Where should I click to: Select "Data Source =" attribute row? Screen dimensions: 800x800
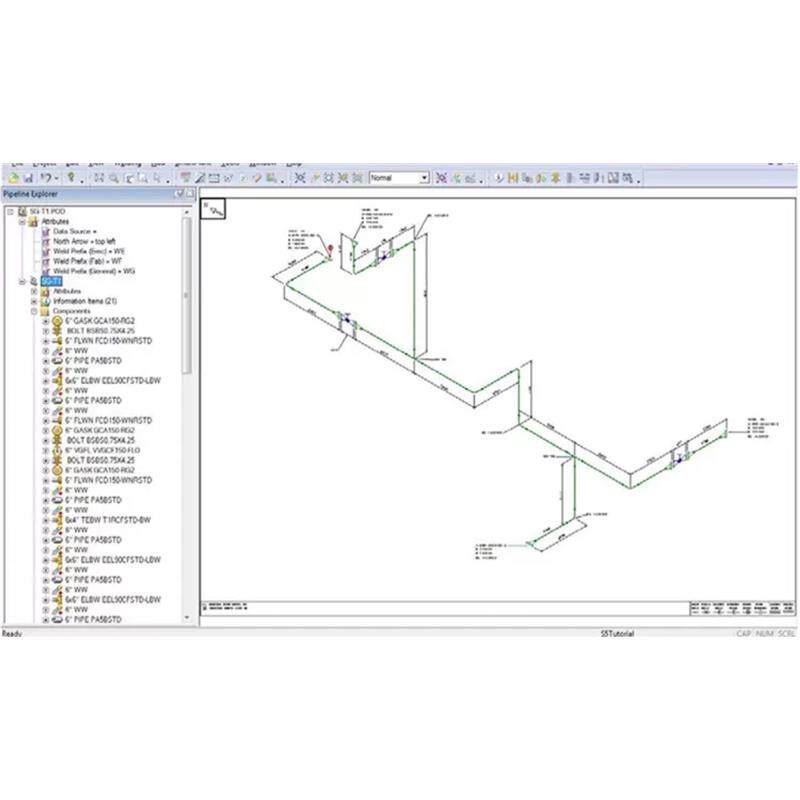tap(74, 231)
